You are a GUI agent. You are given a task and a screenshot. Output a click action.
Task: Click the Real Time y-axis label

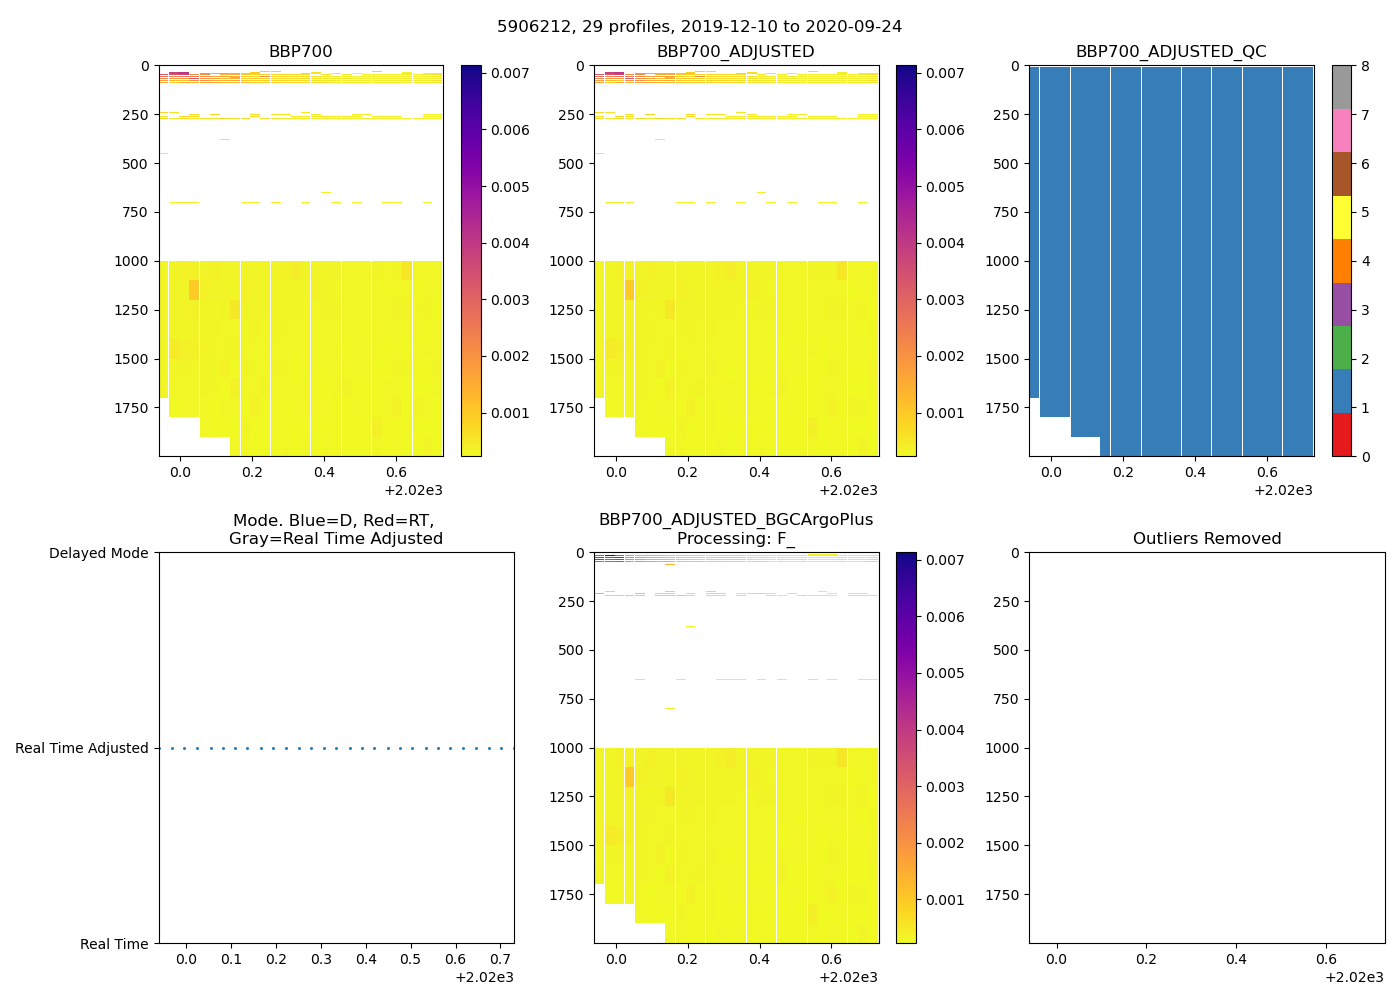point(114,944)
